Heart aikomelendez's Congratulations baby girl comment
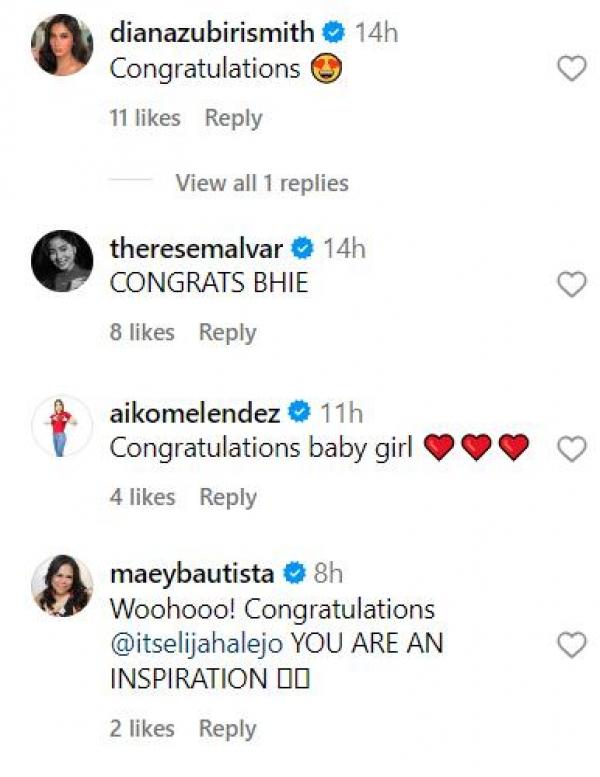The height and width of the screenshot is (777, 600). [x=571, y=450]
